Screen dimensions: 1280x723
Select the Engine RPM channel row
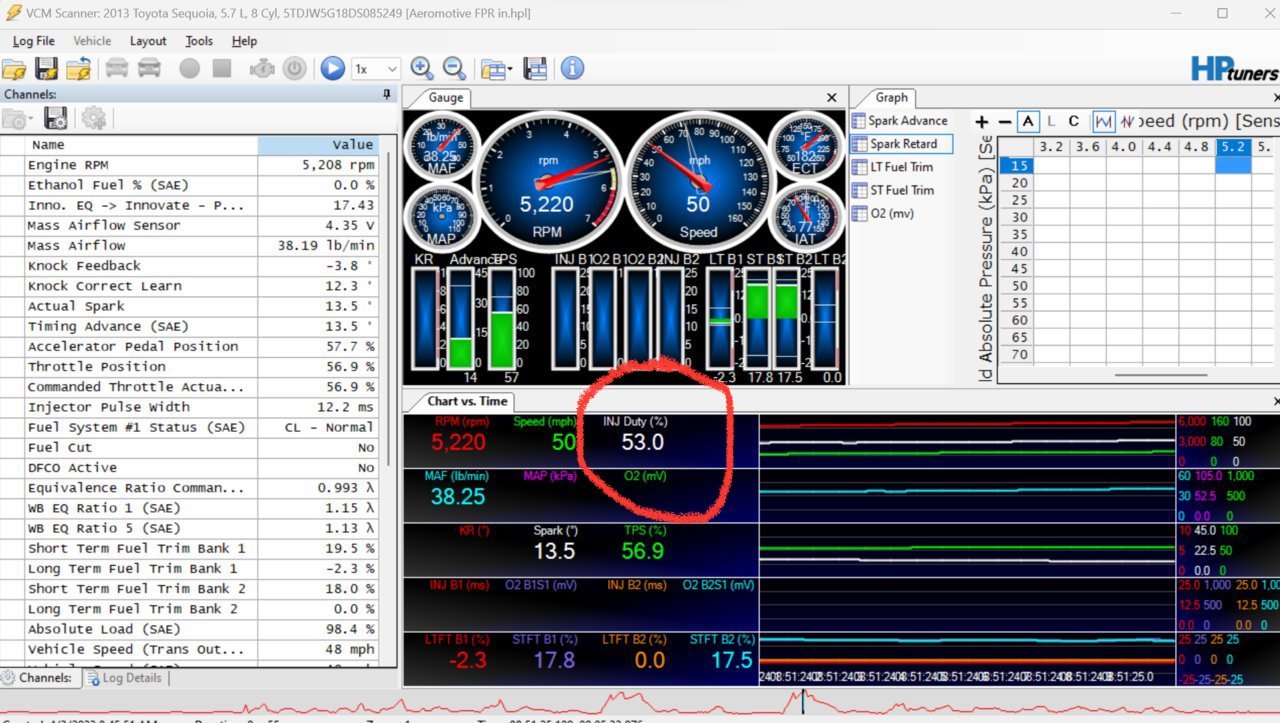coord(190,165)
